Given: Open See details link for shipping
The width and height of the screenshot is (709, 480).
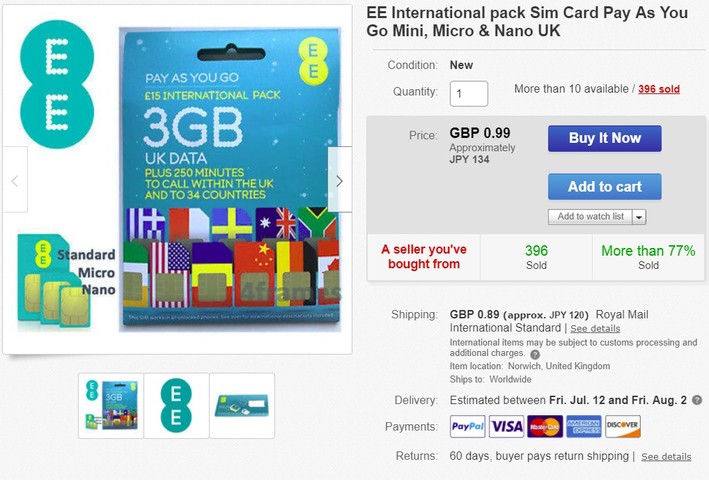Looking at the screenshot, I should 595,329.
